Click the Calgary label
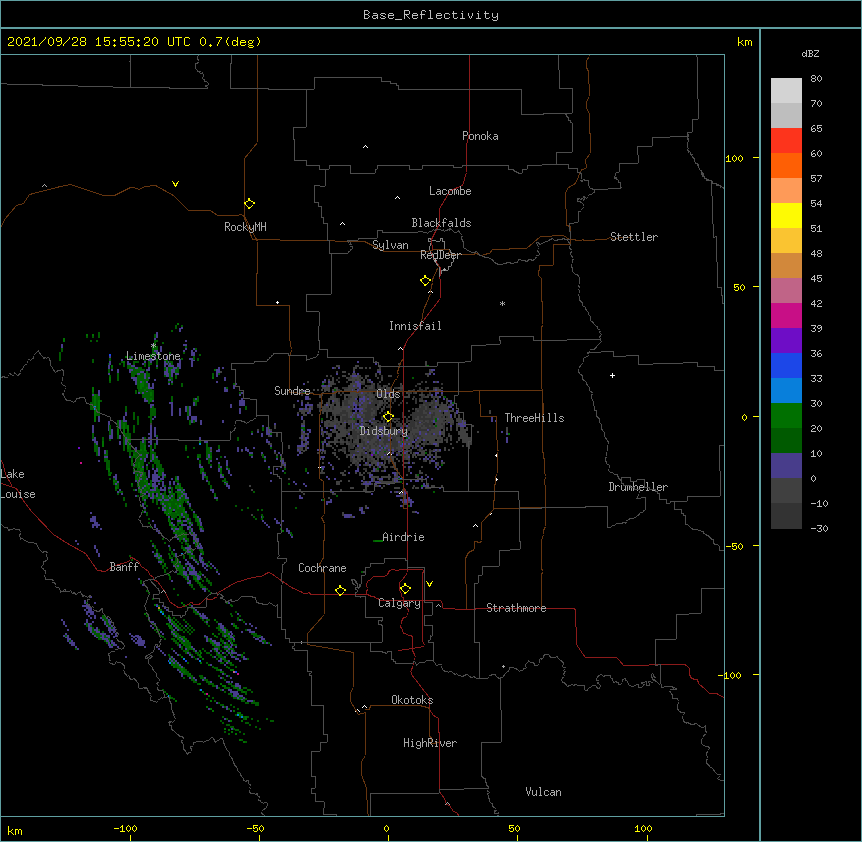The height and width of the screenshot is (842, 862). [399, 603]
